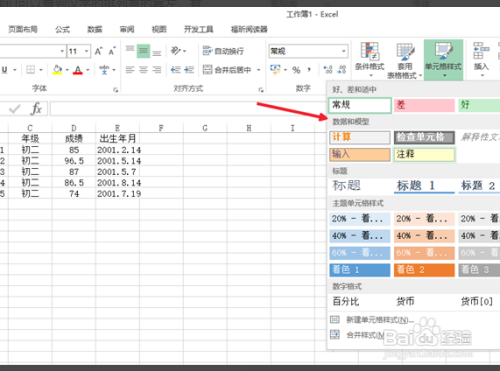Select the cell containing 96.5
The height and width of the screenshot is (371, 500).
click(74, 161)
